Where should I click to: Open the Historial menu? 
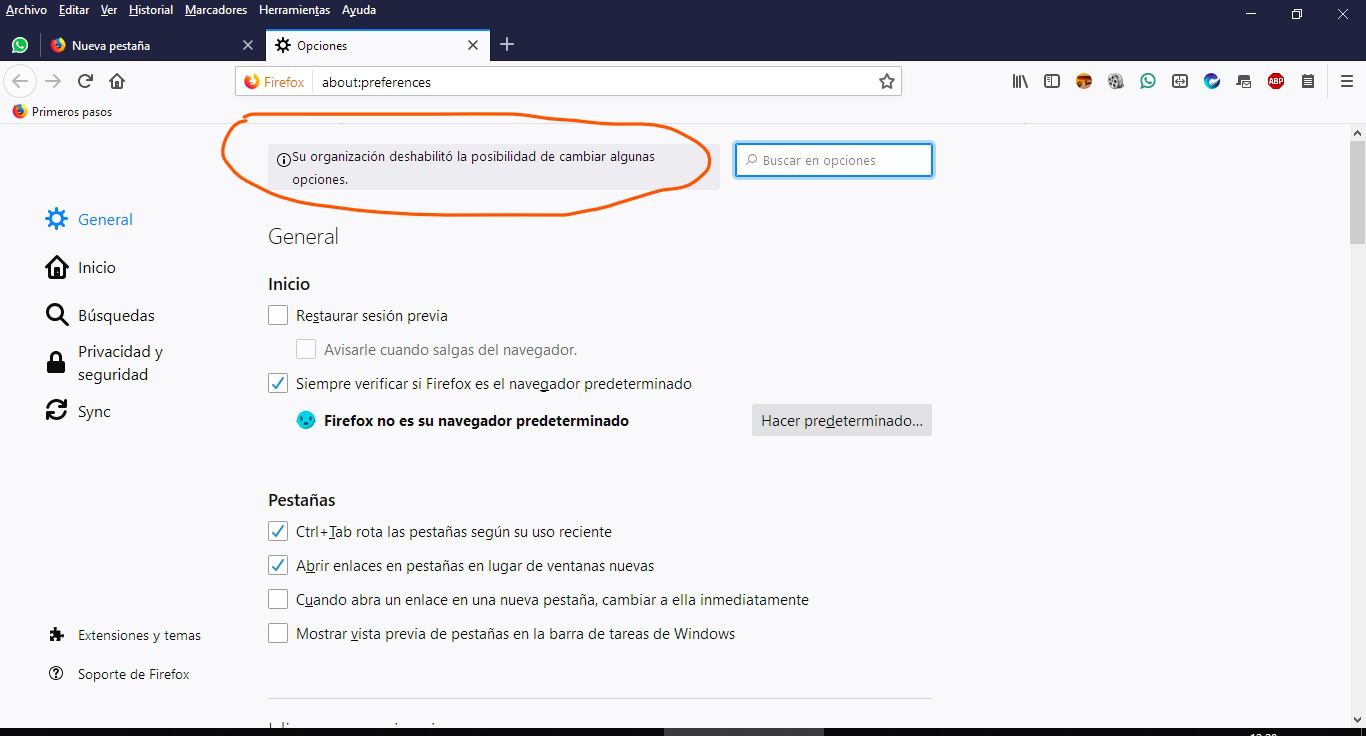151,10
